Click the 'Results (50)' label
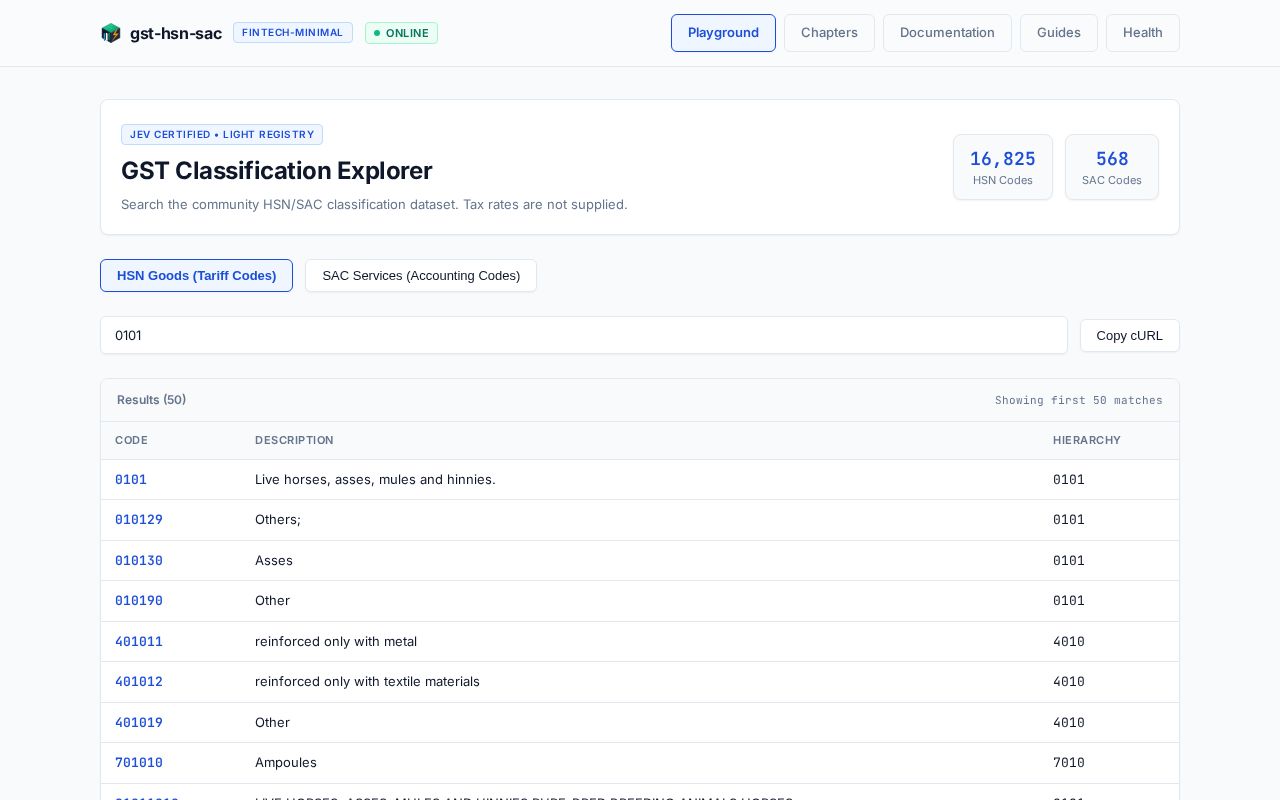The image size is (1280, 800). [151, 400]
